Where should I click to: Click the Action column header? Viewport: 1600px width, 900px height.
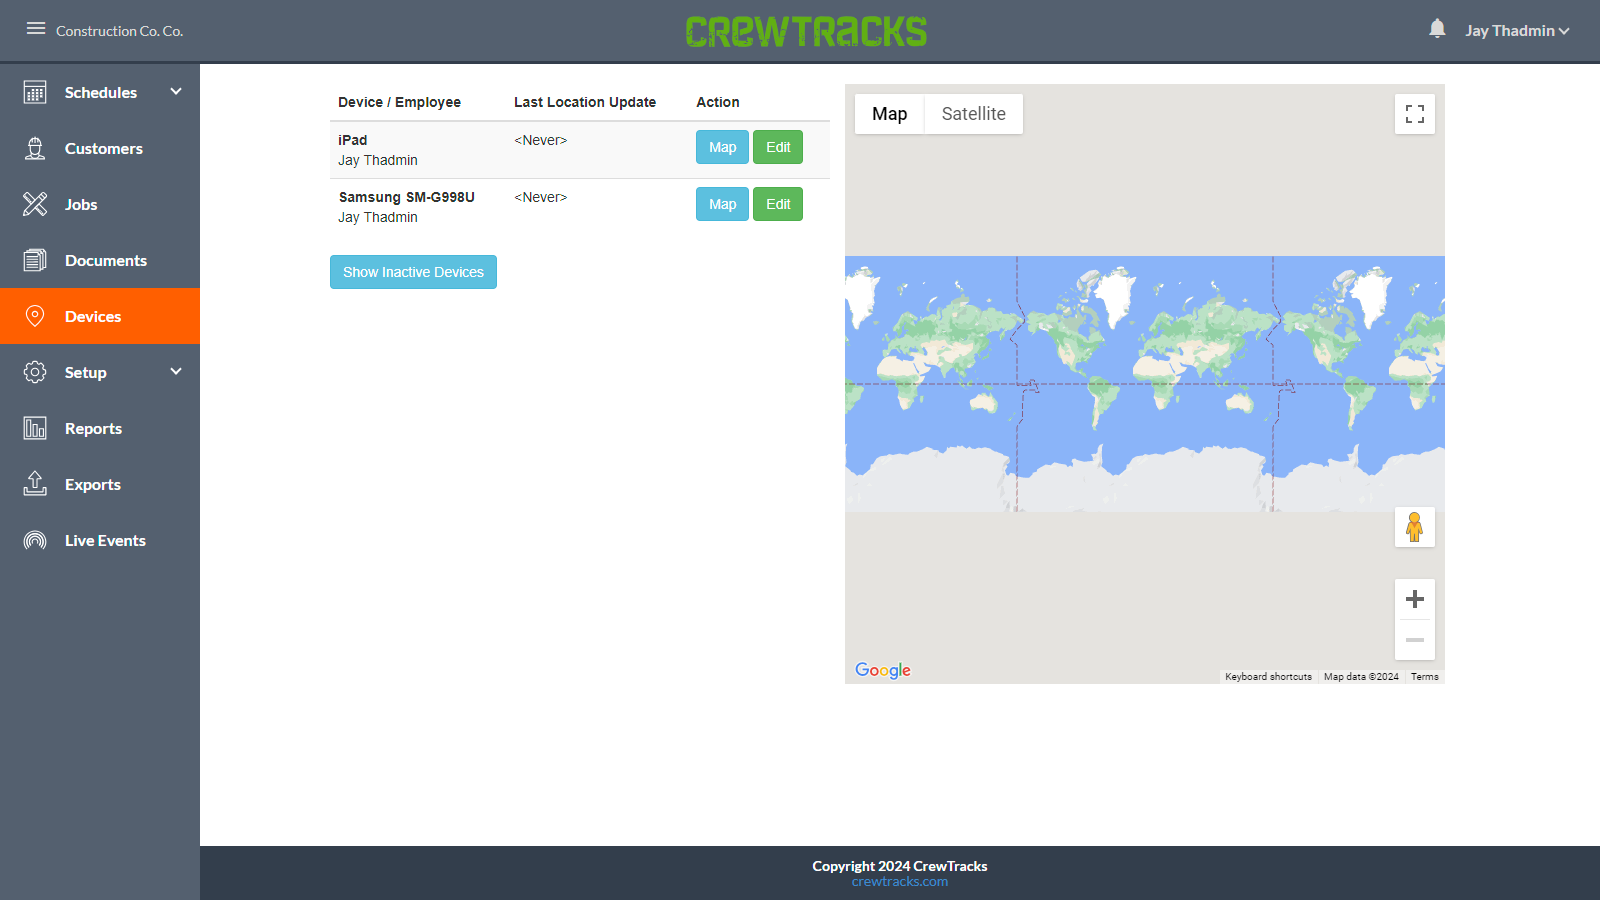coord(718,102)
